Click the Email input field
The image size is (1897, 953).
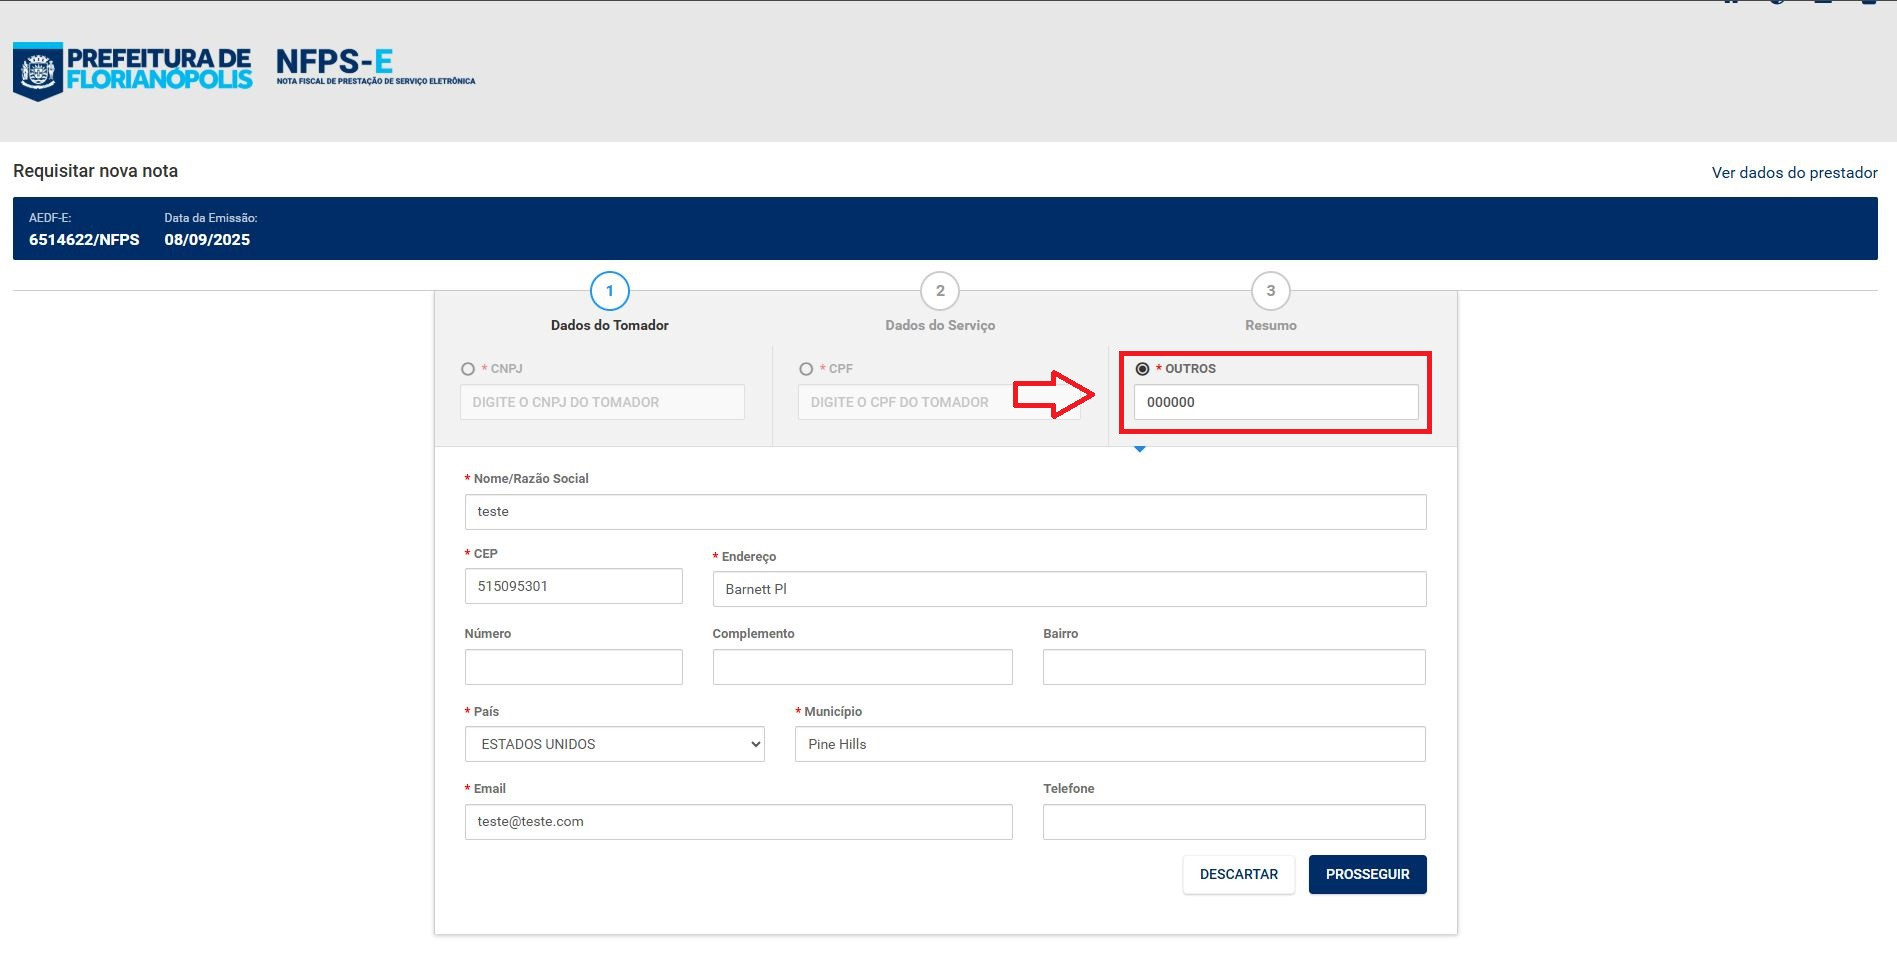[738, 822]
